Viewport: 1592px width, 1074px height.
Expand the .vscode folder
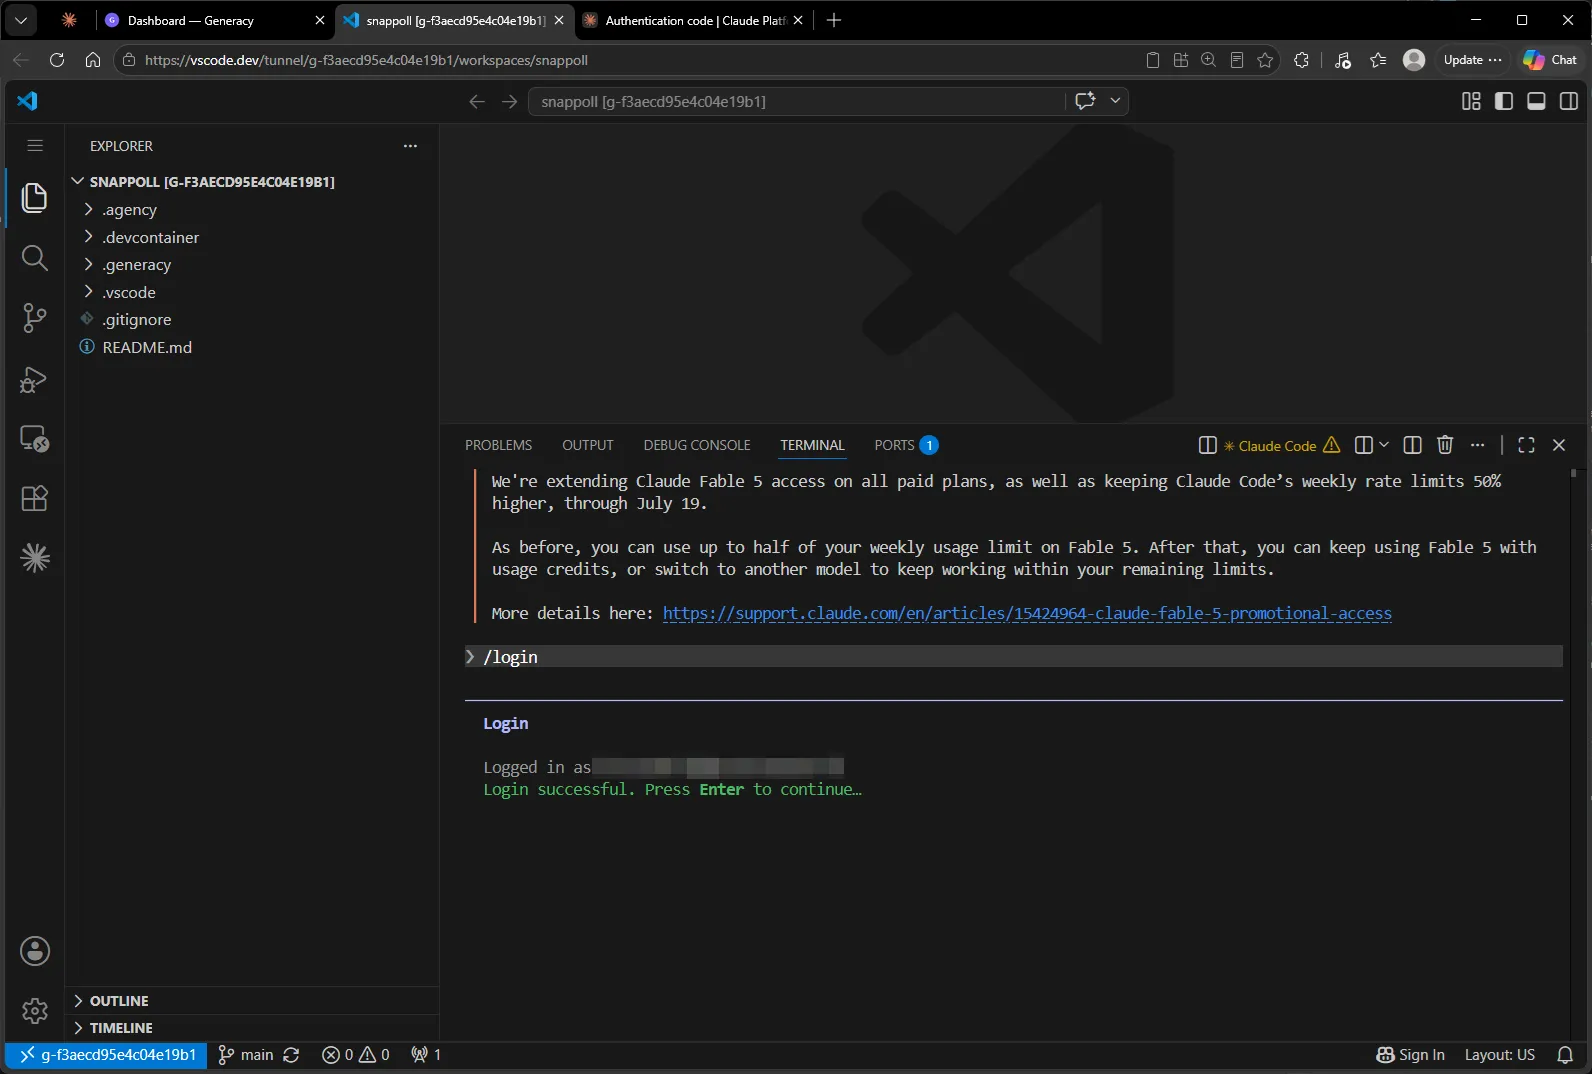129,292
